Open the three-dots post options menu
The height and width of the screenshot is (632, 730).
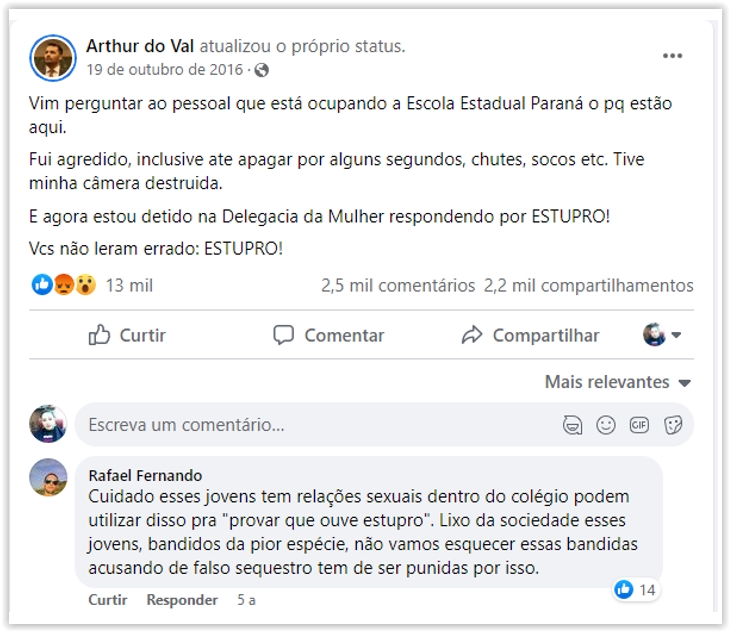(x=673, y=56)
